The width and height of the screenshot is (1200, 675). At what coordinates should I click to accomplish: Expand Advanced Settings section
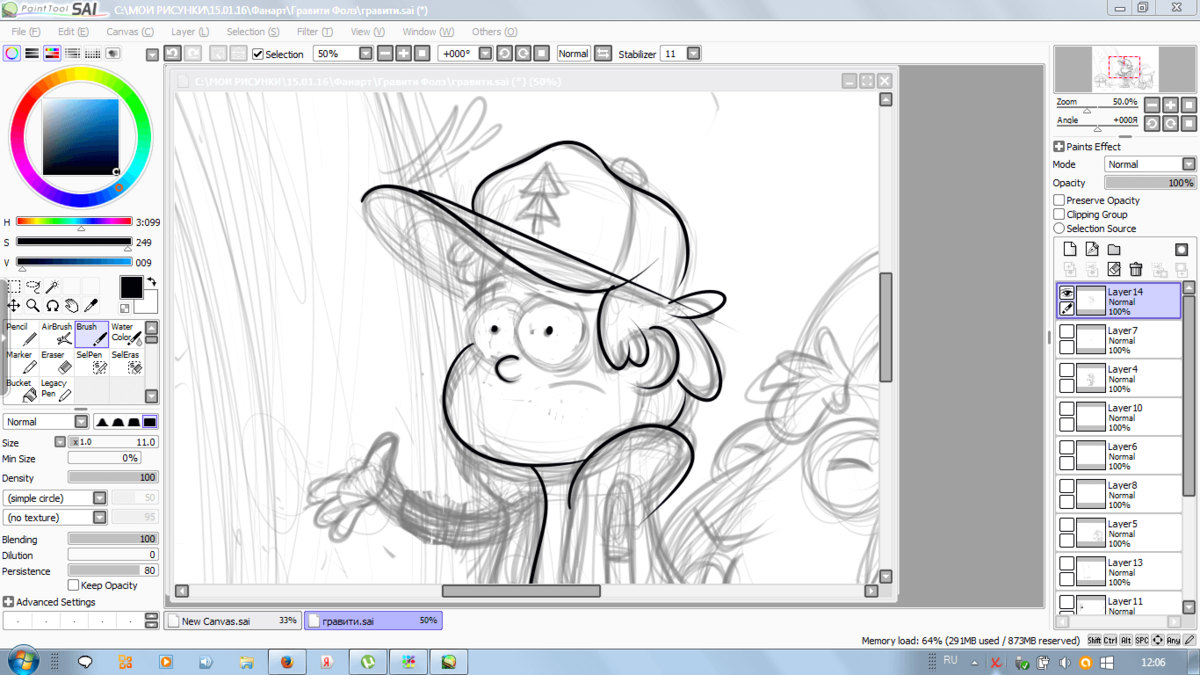(x=8, y=602)
